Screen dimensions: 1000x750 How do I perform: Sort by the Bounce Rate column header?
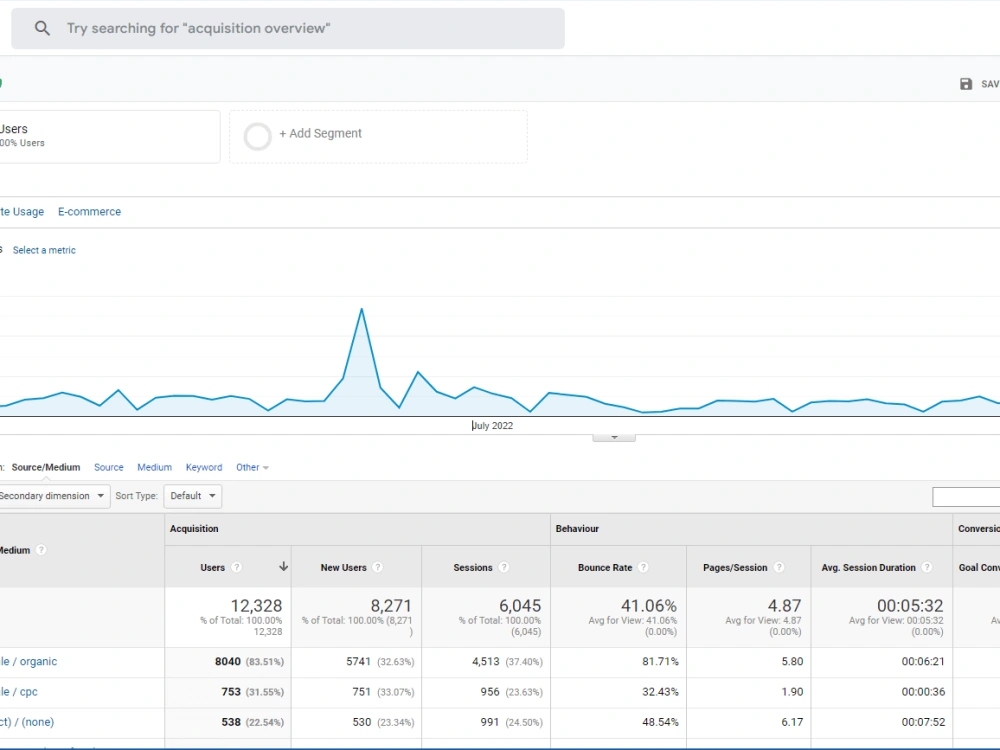(x=605, y=568)
